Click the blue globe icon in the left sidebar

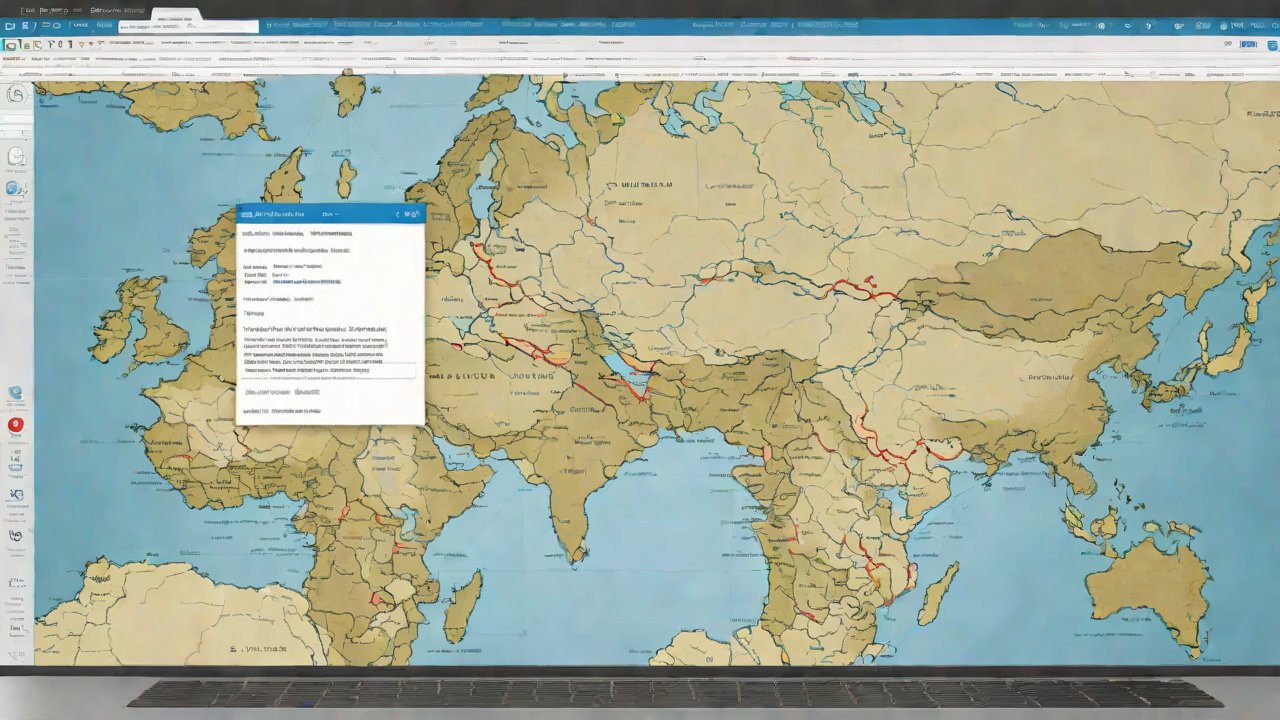click(x=14, y=188)
